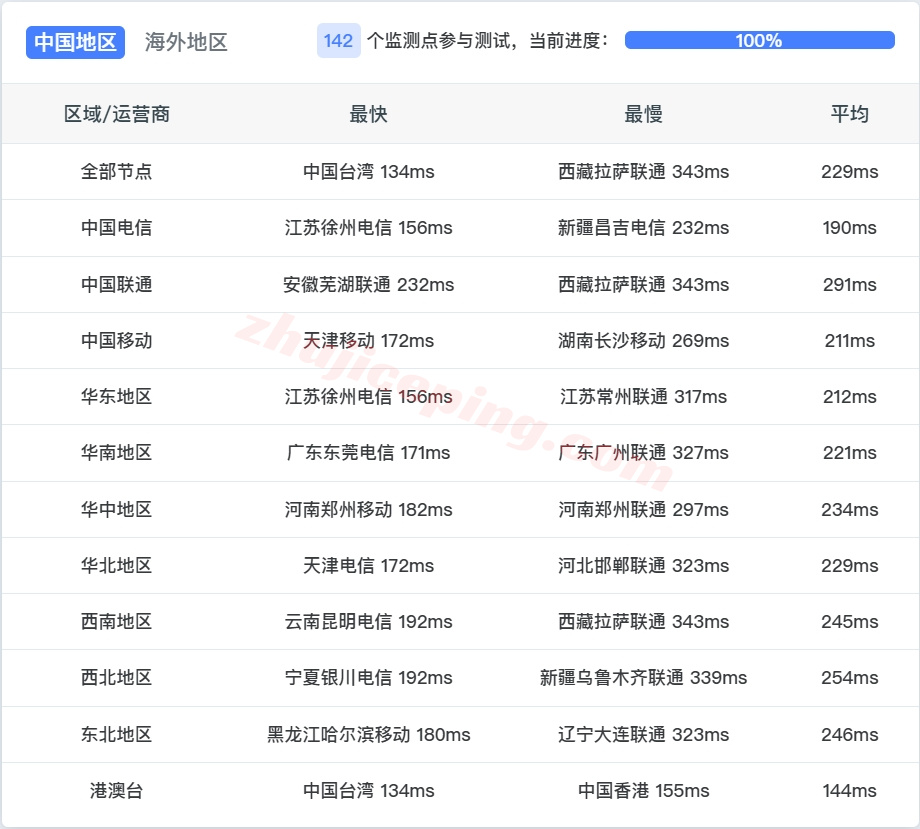
Task: Click 广东东莞电信 171ms cell
Action: click(368, 452)
